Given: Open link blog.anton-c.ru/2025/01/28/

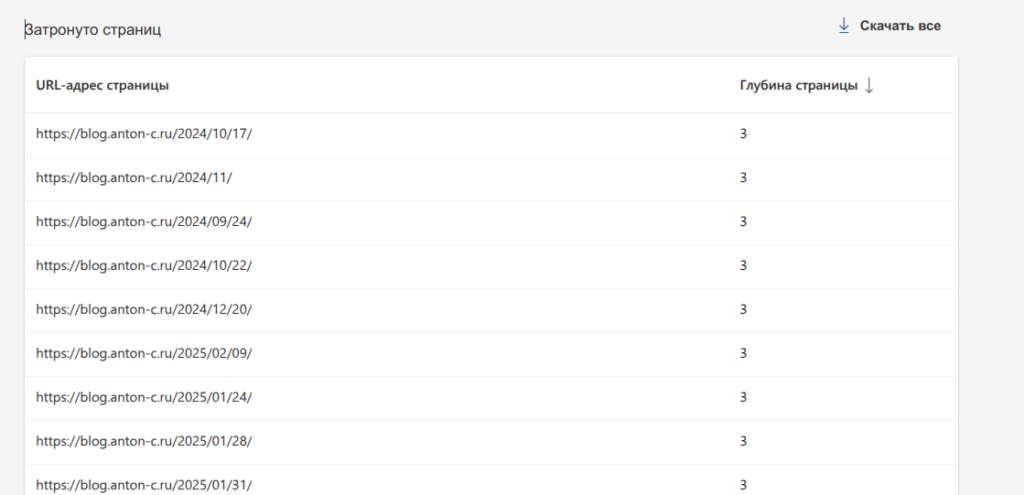Looking at the screenshot, I should [x=144, y=442].
